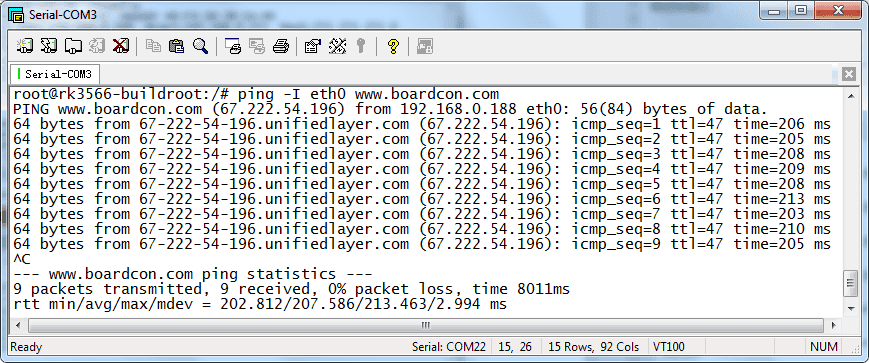Image resolution: width=869 pixels, height=363 pixels.
Task: Open Session Options toolbar icon
Action: point(313,46)
